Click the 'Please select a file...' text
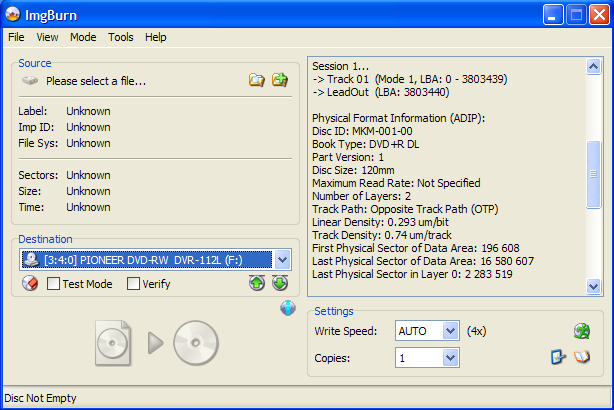Viewport: 614px width, 410px height. coord(96,81)
